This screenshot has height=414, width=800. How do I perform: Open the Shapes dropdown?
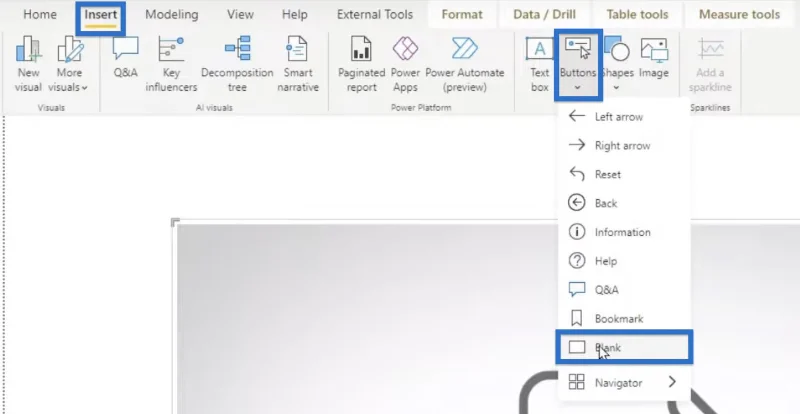(617, 64)
